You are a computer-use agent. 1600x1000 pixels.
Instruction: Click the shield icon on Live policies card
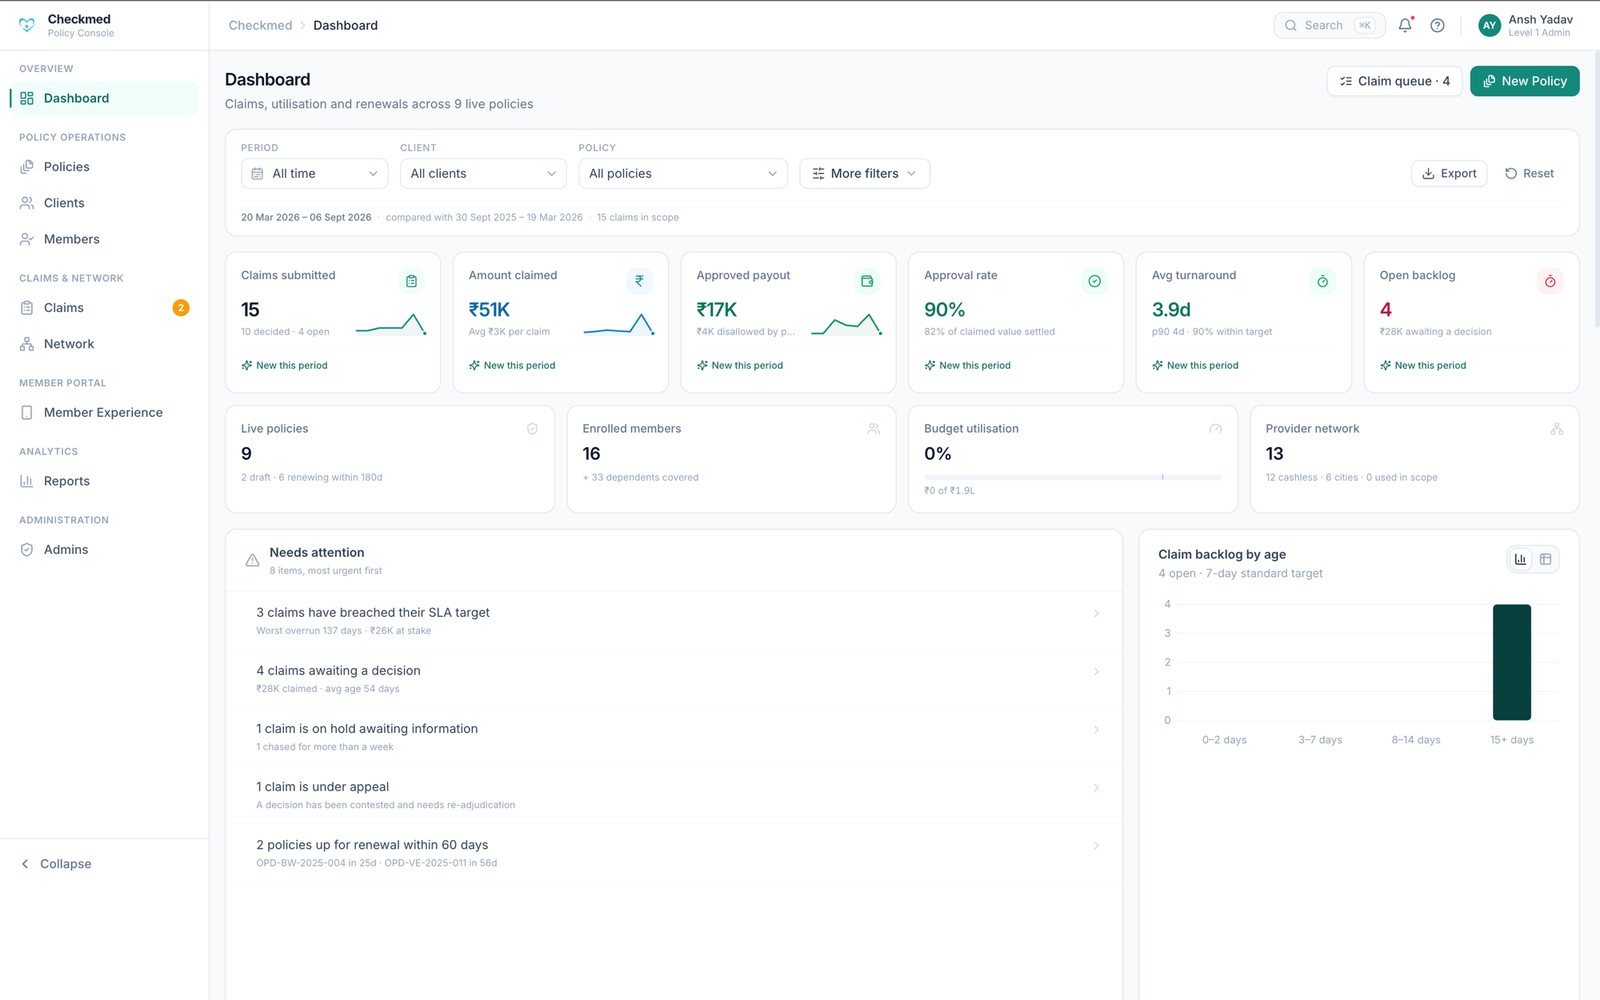pyautogui.click(x=532, y=429)
